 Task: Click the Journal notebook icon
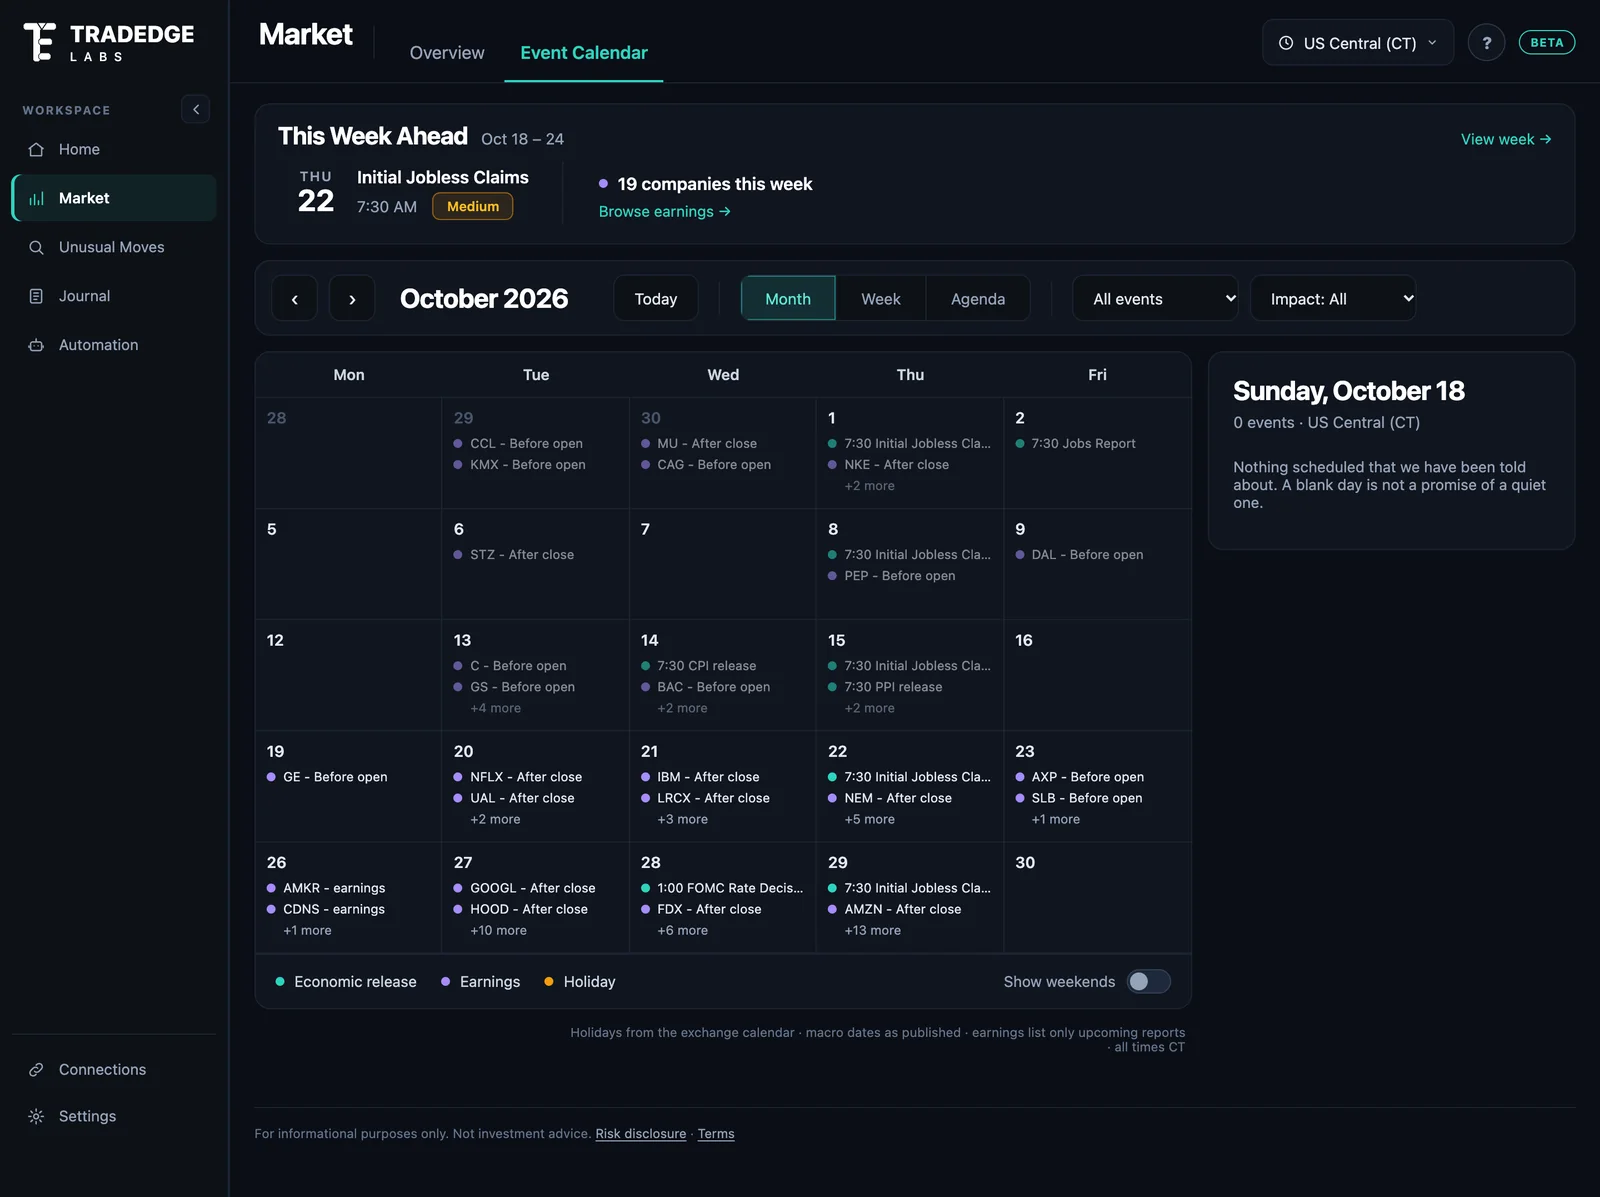pyautogui.click(x=36, y=296)
